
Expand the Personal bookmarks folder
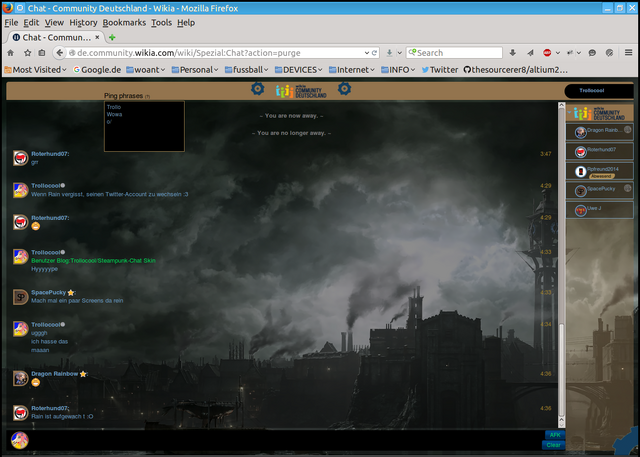click(195, 70)
